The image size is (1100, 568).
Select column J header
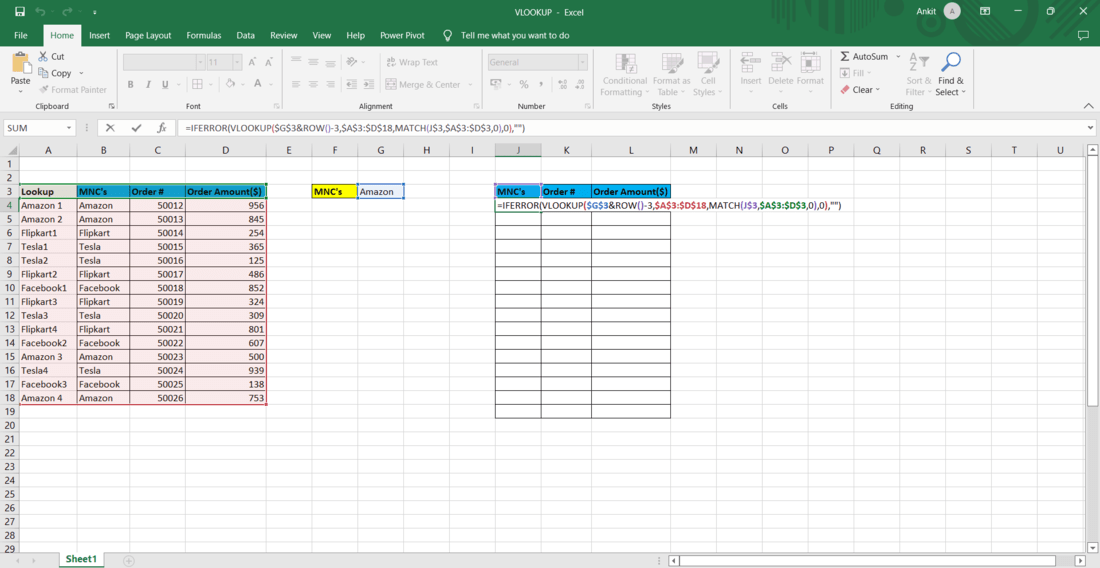click(518, 150)
